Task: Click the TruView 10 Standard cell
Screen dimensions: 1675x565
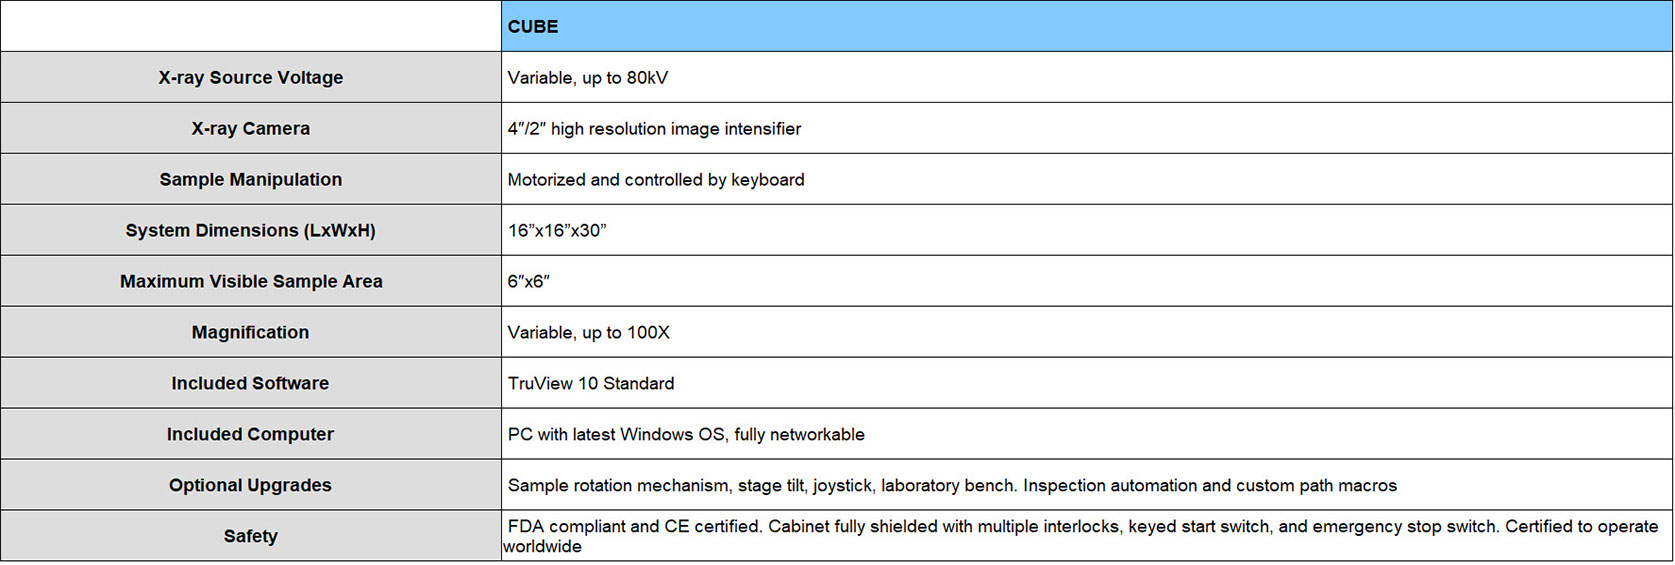Action: click(1086, 384)
